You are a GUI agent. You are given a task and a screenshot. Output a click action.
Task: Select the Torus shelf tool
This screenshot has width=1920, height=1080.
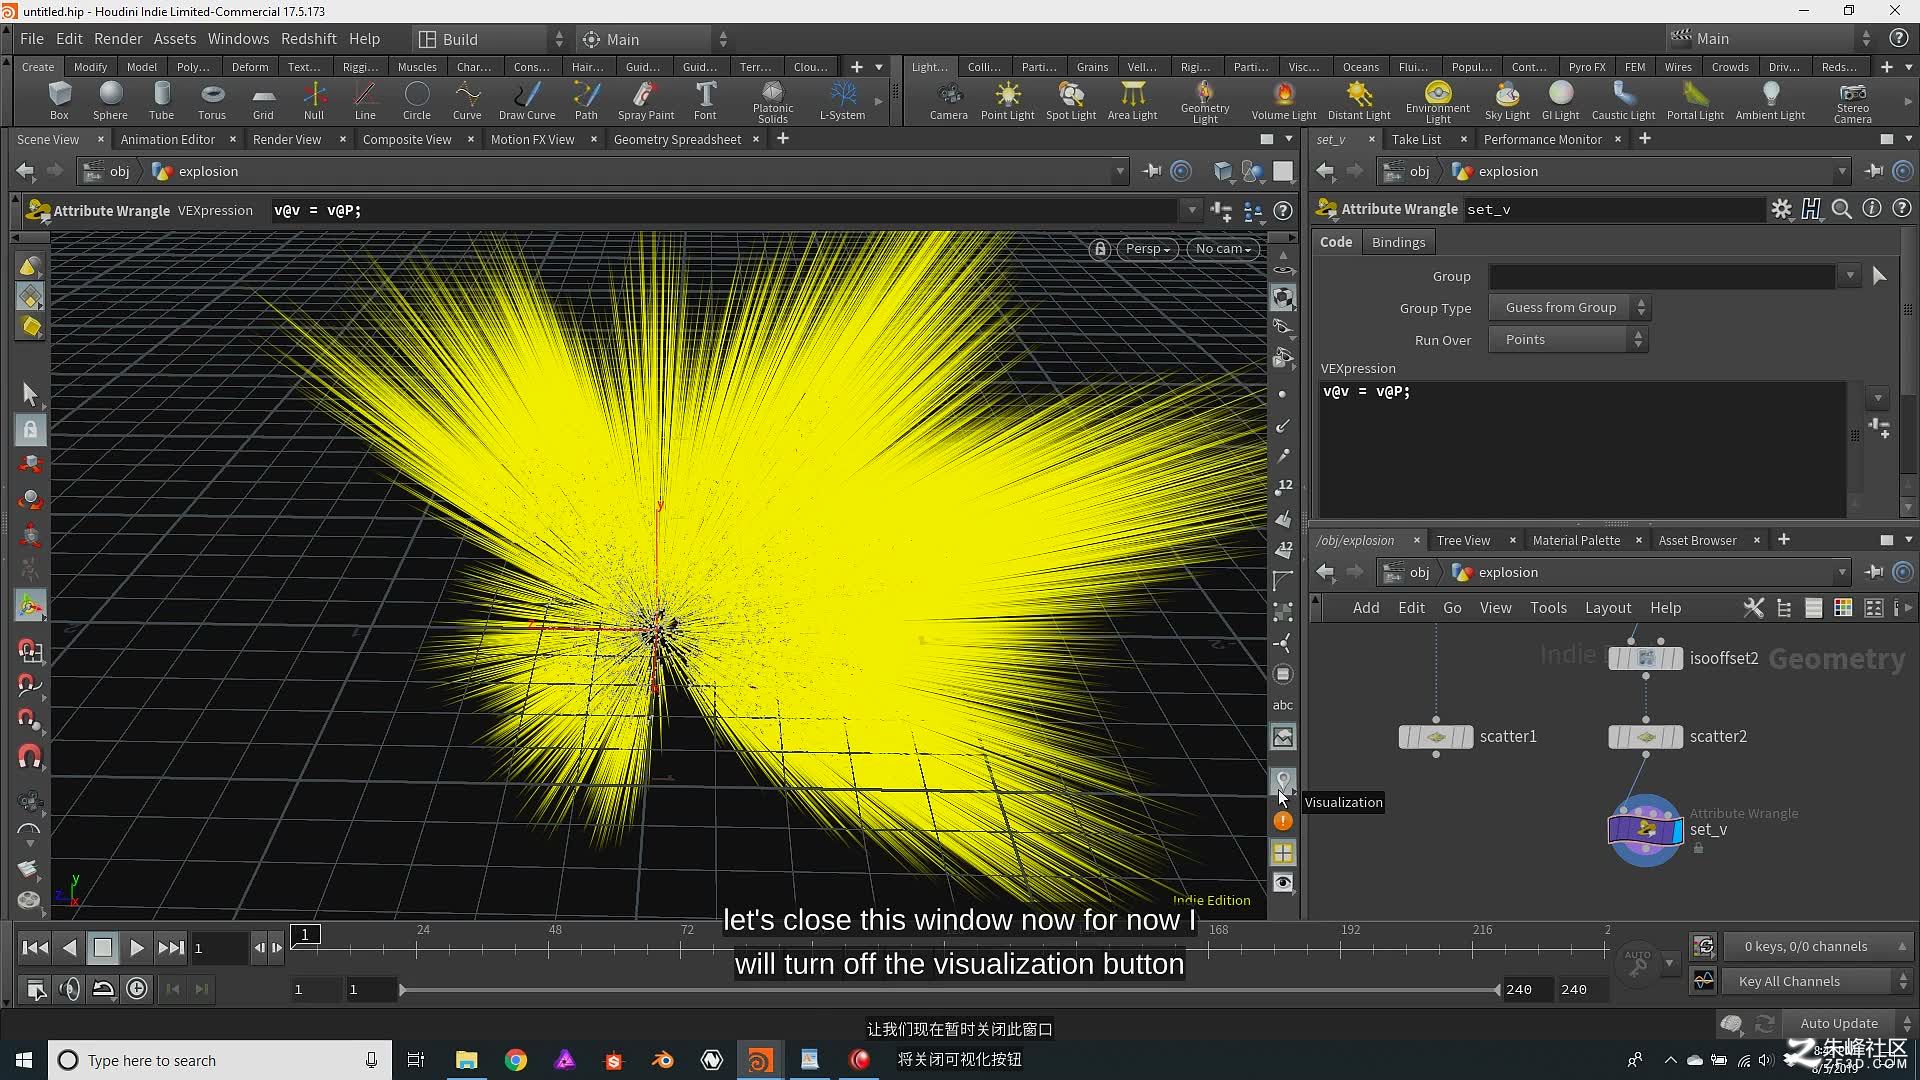pyautogui.click(x=212, y=101)
